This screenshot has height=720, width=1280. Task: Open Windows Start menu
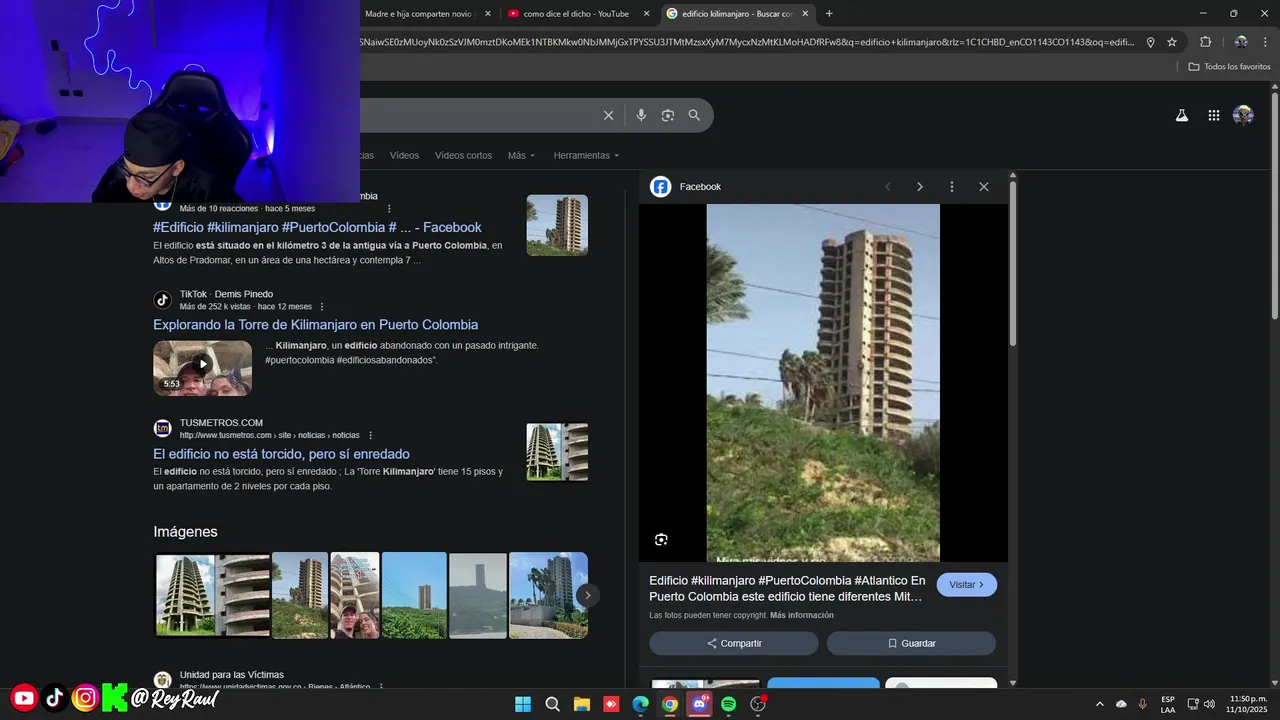click(x=523, y=704)
